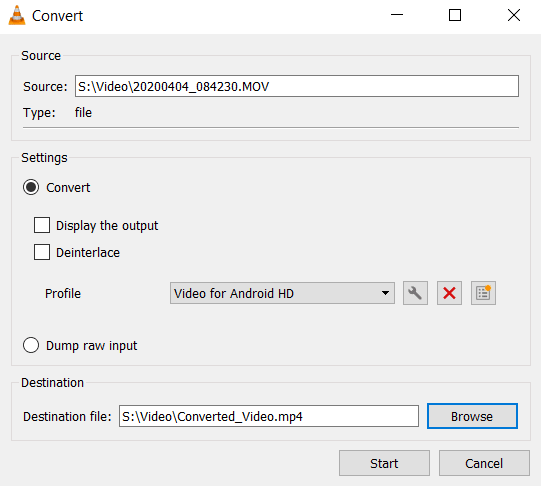
Task: Close the Convert dialog with X
Action: tap(514, 15)
